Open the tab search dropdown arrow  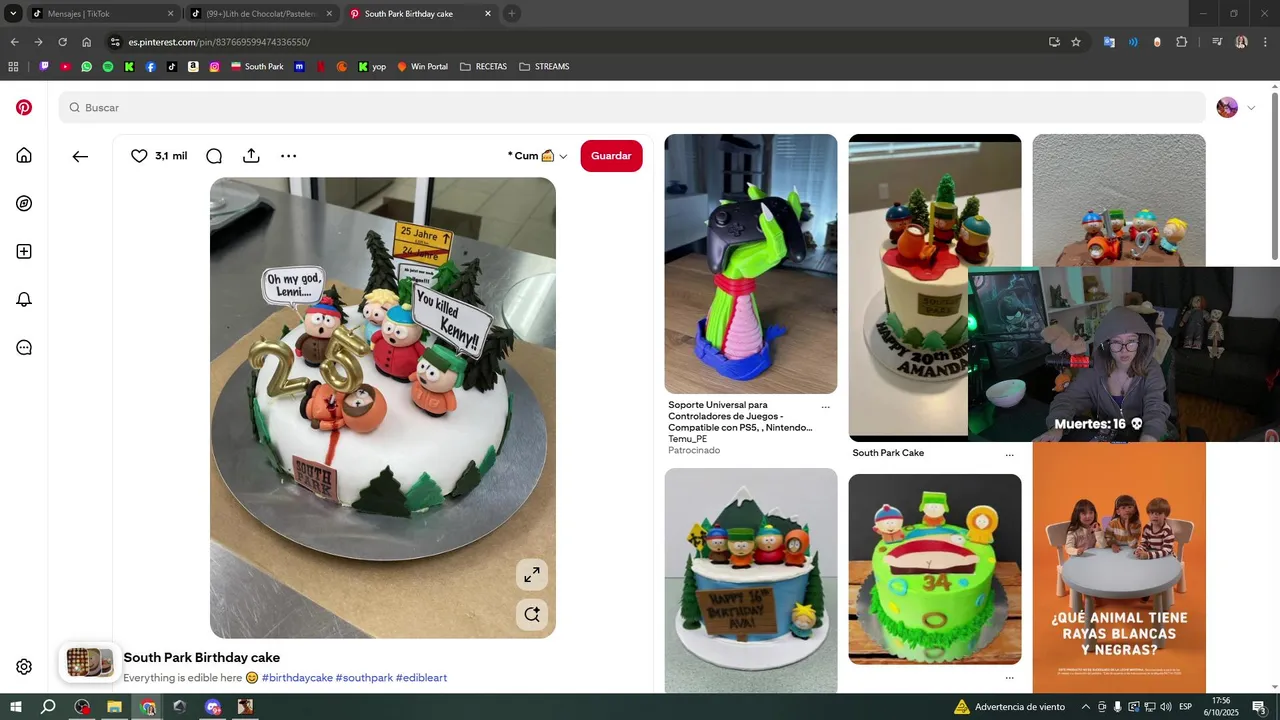tap(13, 14)
